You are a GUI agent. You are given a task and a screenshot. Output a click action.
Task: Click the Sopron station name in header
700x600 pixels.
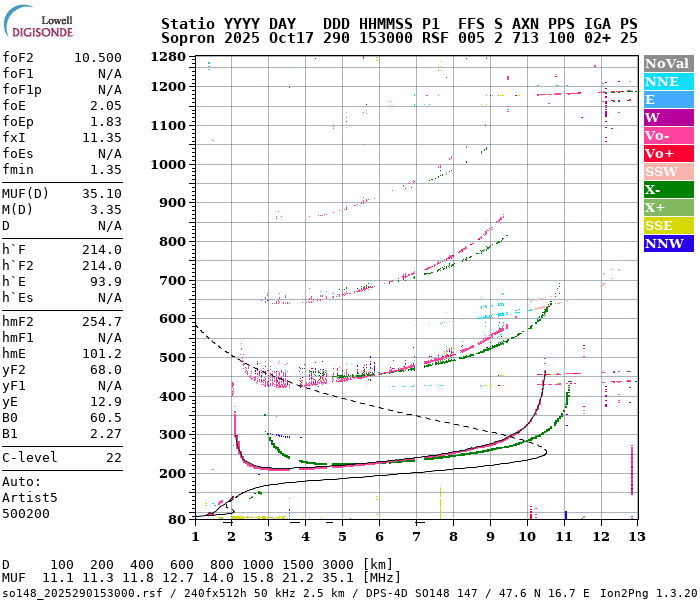pos(186,37)
